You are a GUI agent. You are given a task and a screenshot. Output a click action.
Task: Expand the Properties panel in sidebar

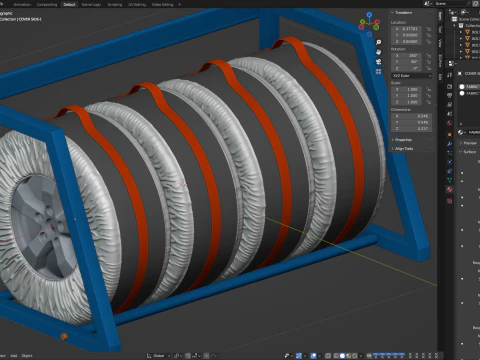coord(403,140)
